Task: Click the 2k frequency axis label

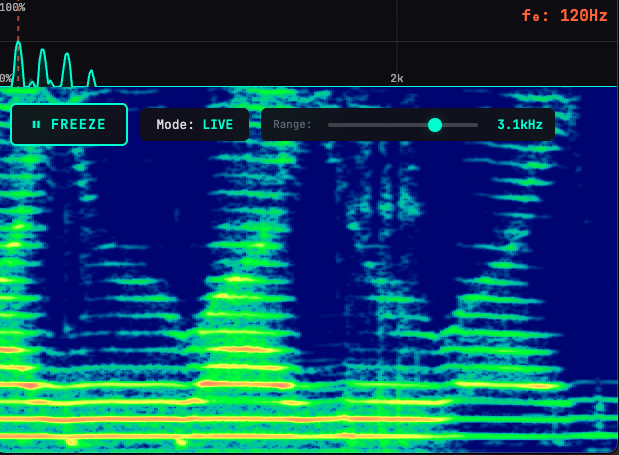Action: (397, 78)
